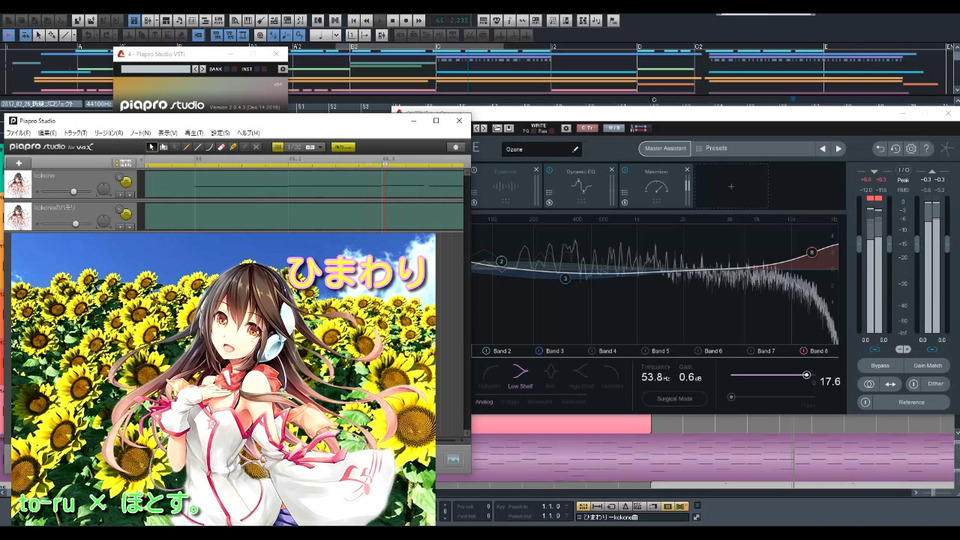Select the eraser tool in Piapro Studio
The height and width of the screenshot is (540, 960).
point(221,147)
